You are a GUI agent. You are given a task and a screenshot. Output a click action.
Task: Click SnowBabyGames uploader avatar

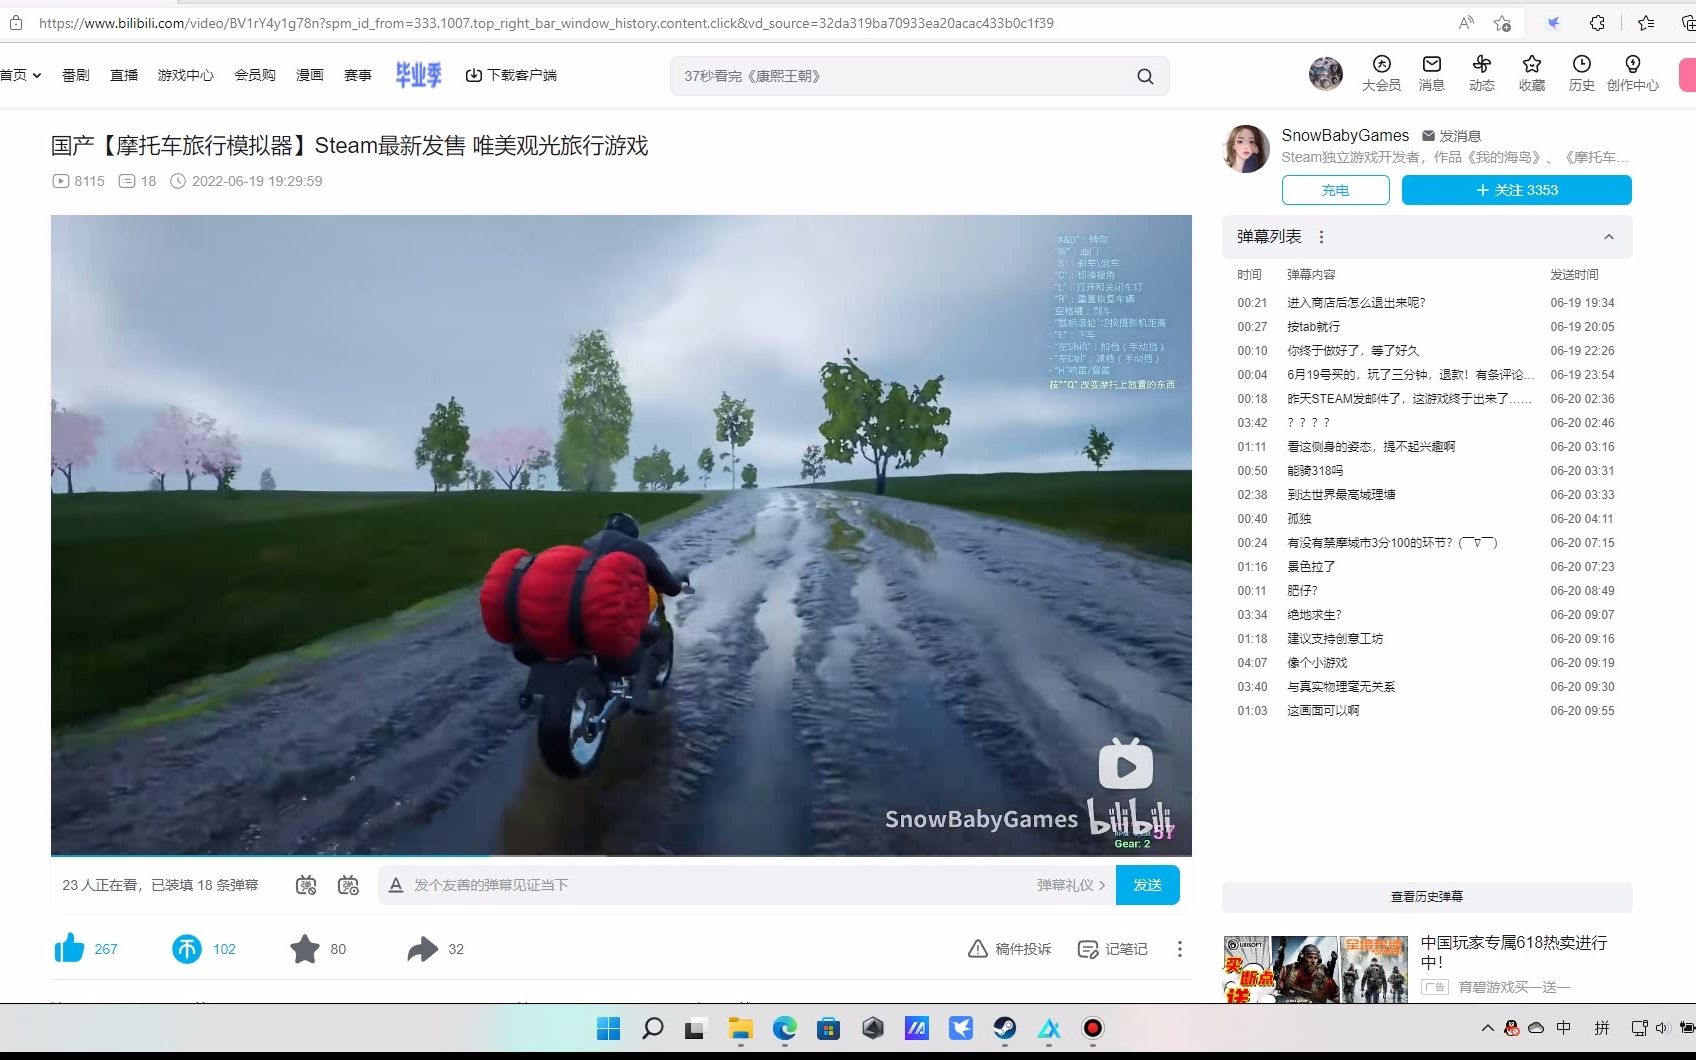click(1246, 149)
